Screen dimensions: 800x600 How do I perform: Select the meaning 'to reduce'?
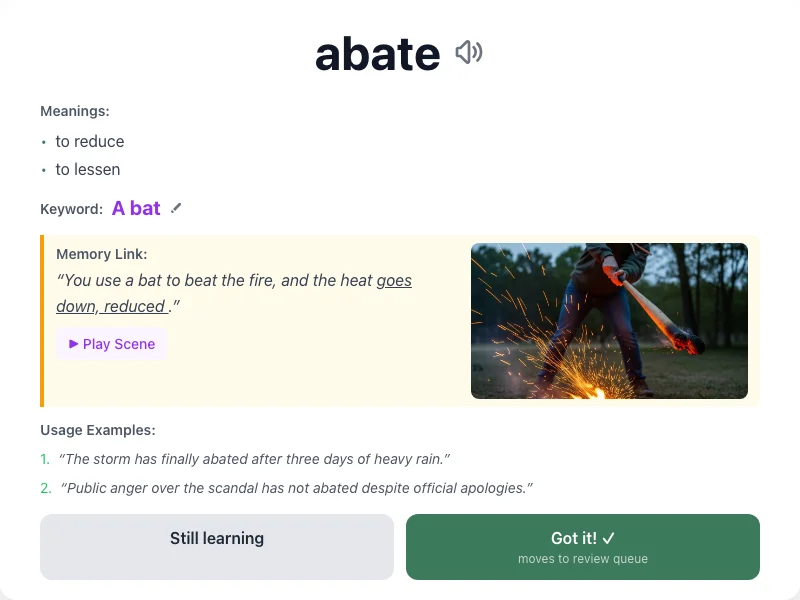click(90, 141)
